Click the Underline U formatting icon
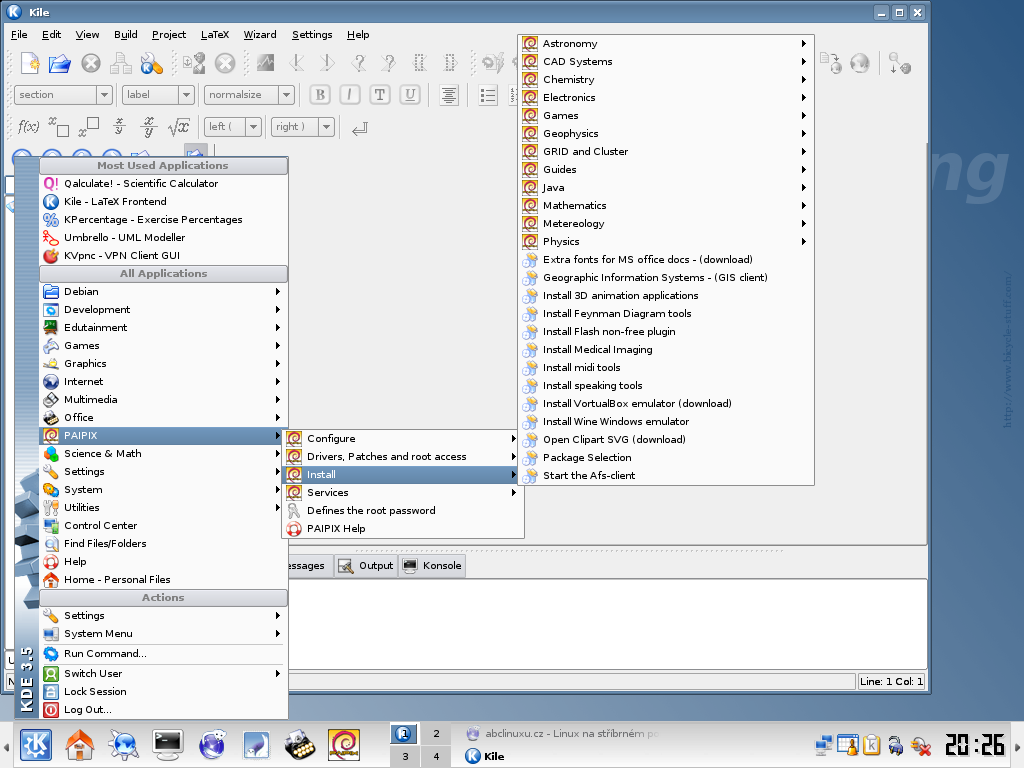The width and height of the screenshot is (1024, 768). coord(409,95)
